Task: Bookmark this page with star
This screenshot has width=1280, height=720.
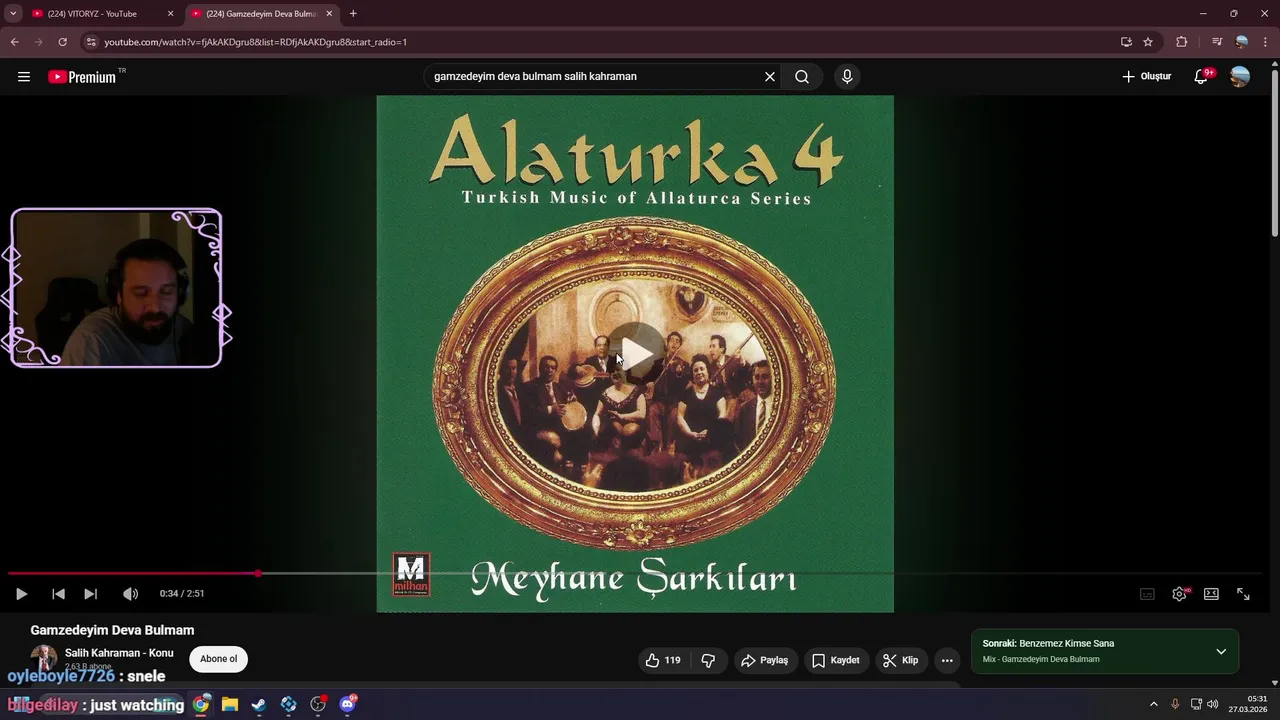Action: [1148, 42]
